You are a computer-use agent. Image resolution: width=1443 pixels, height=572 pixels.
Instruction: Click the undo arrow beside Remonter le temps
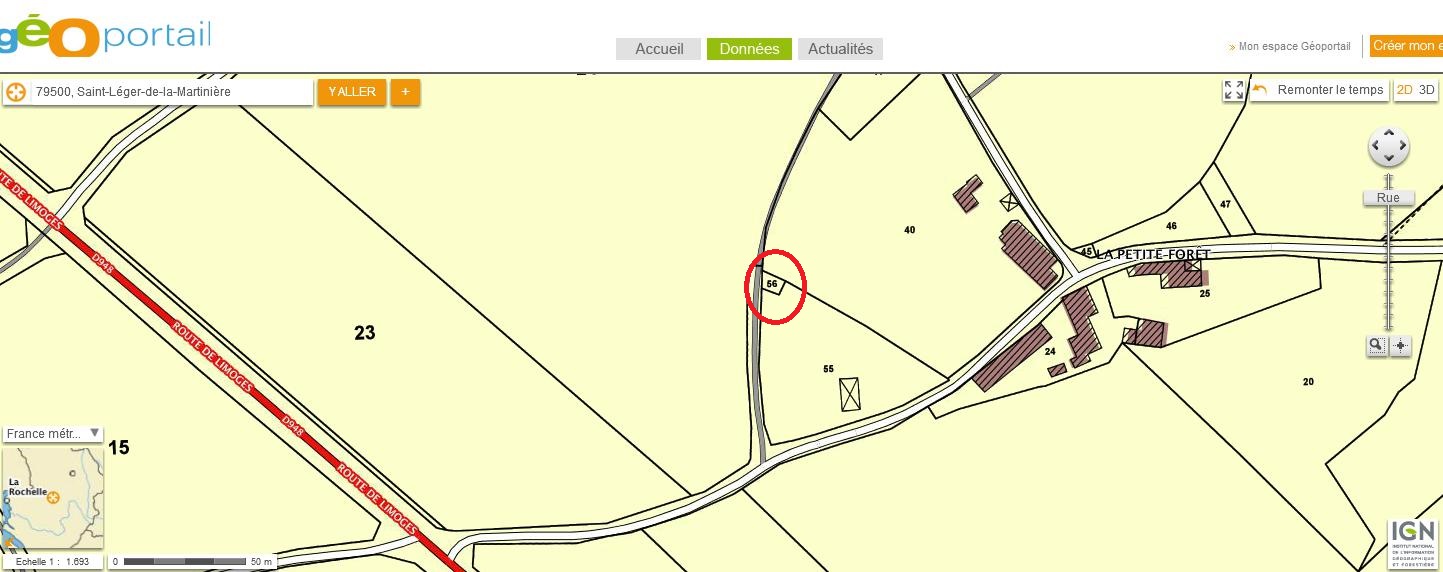[1260, 90]
